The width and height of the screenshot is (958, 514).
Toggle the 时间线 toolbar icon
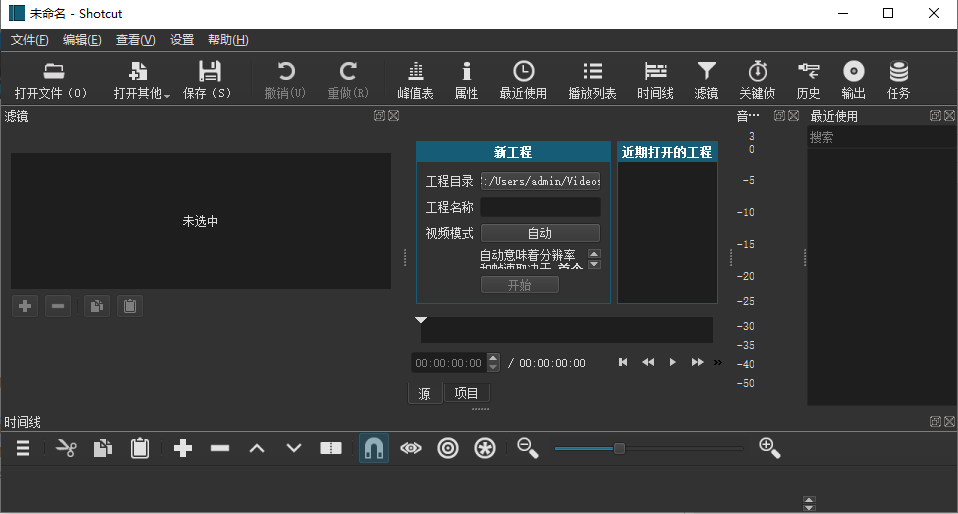(x=656, y=80)
